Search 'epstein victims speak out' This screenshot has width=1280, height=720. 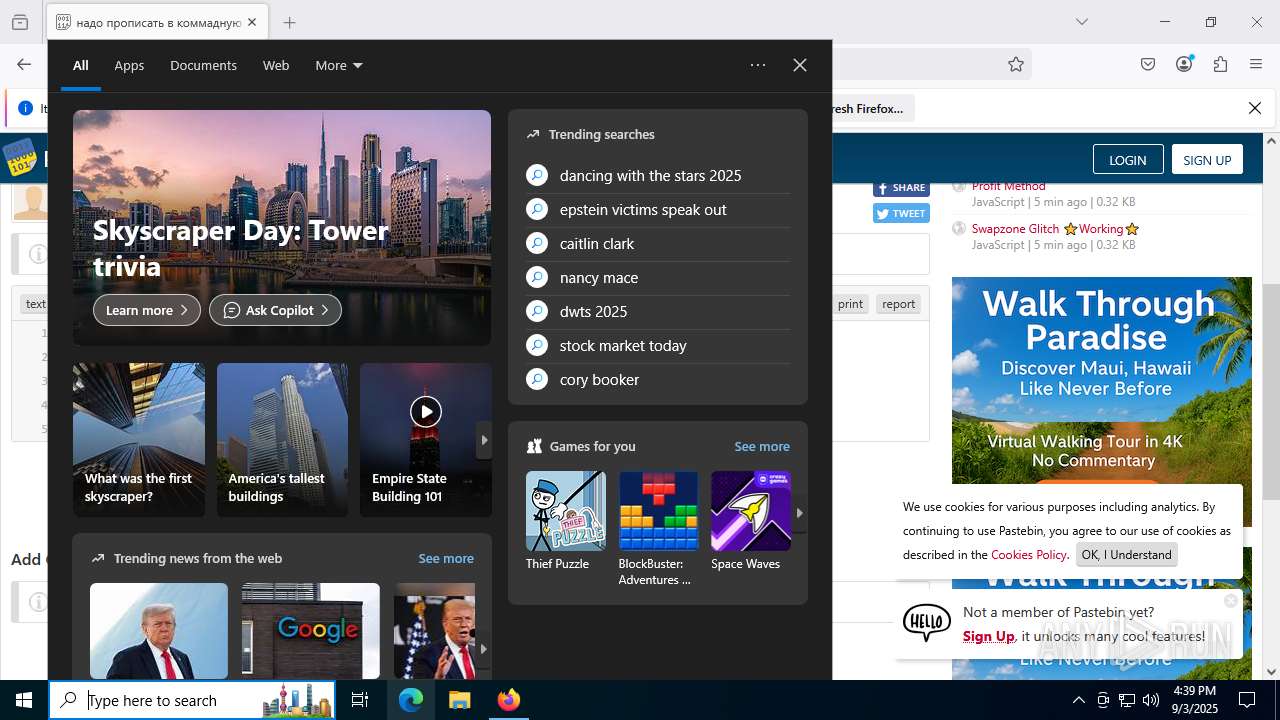point(643,209)
